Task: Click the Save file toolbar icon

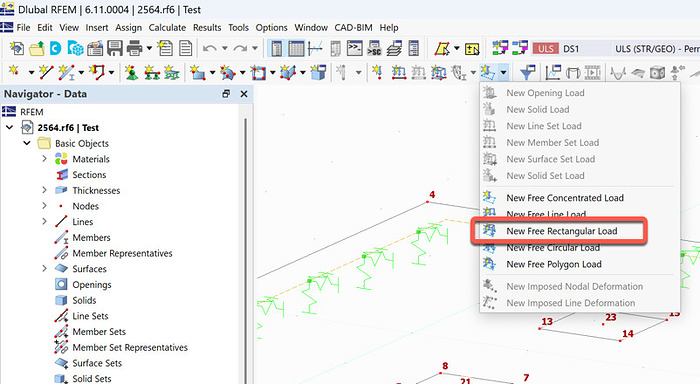Action: click(x=115, y=48)
